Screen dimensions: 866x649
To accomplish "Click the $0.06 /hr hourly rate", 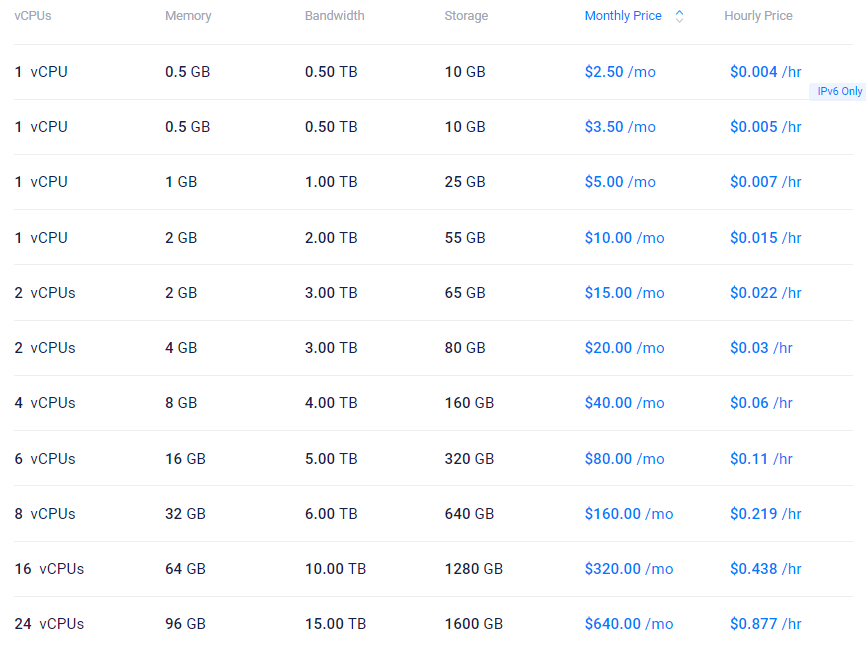I will pos(761,403).
